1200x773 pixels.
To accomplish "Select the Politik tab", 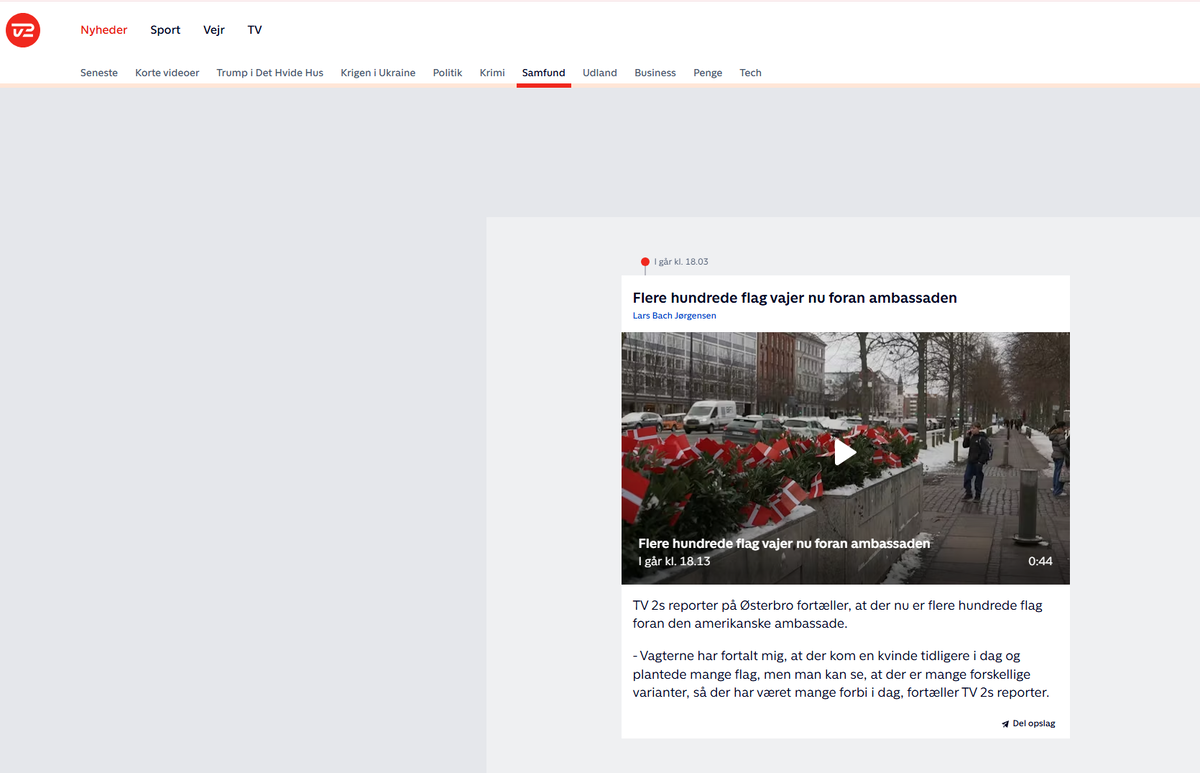I will [x=447, y=73].
